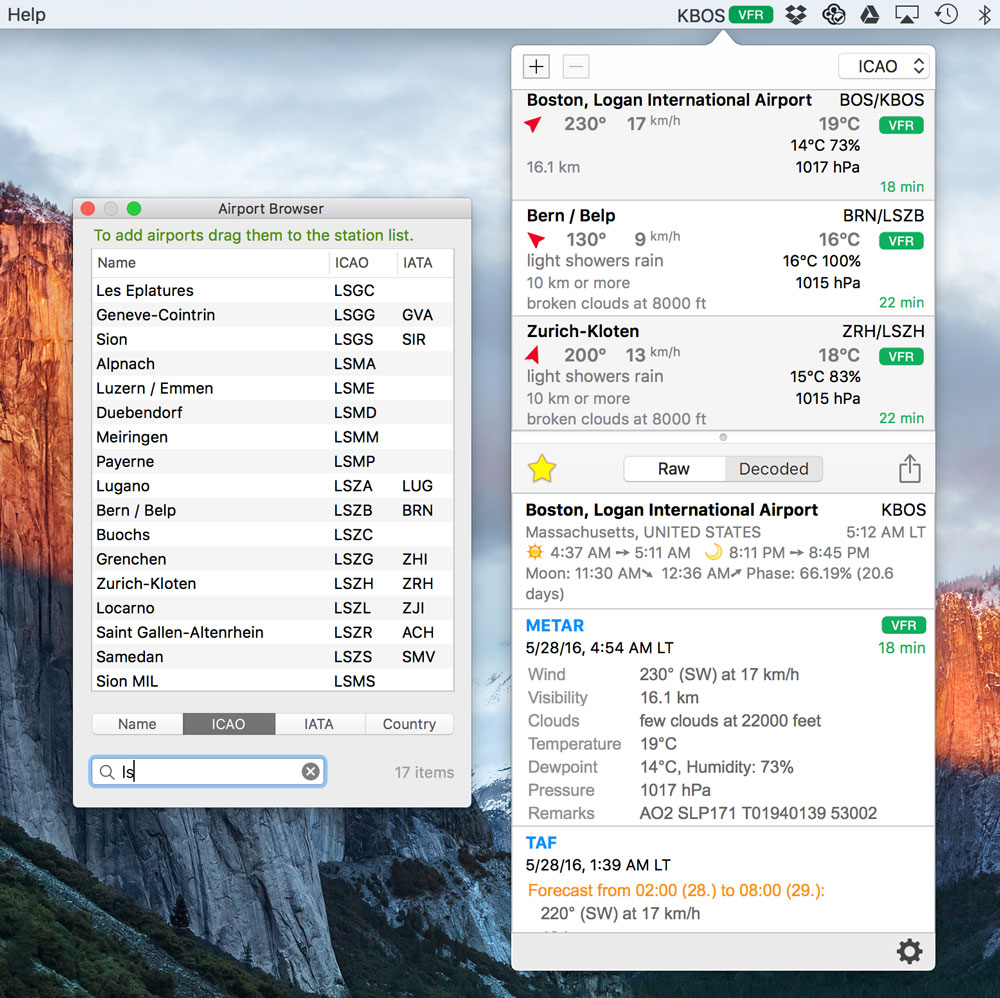Select the IATA search filter
The image size is (1000, 998).
319,724
